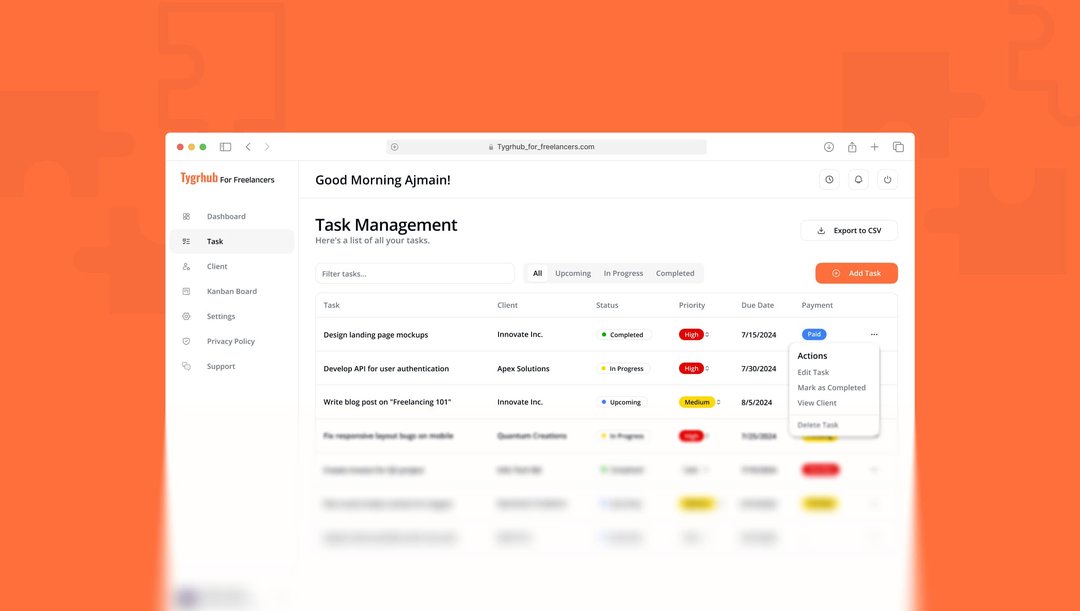Select the All filter tab
Image resolution: width=1080 pixels, height=611 pixels.
[x=537, y=273]
